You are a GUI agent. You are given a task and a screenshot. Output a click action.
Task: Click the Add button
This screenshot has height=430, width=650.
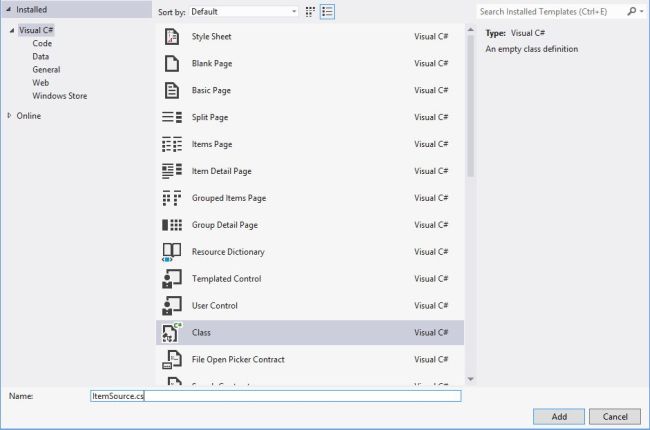(x=559, y=416)
